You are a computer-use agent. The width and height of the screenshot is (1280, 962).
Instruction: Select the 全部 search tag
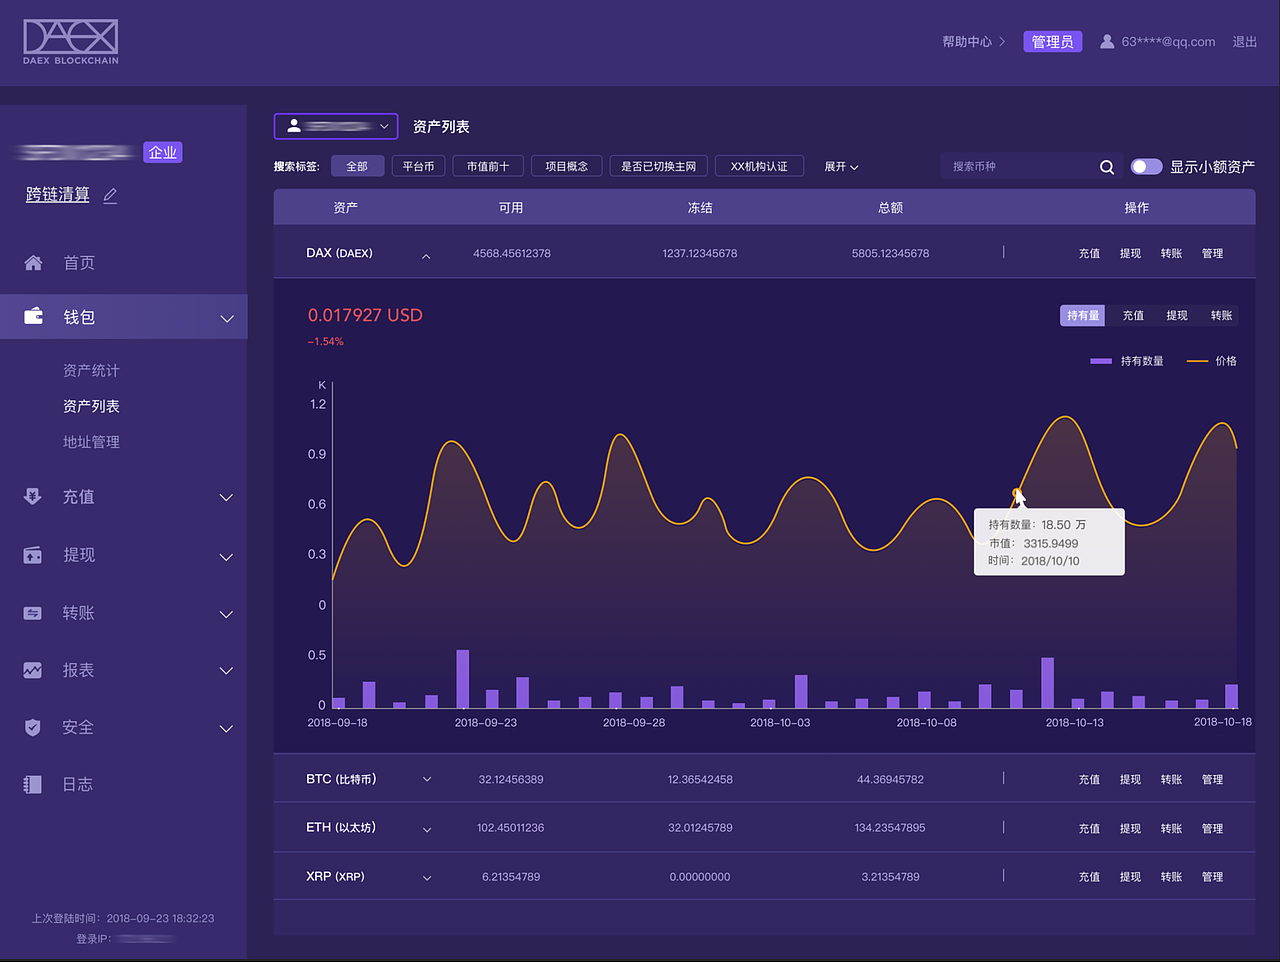357,167
